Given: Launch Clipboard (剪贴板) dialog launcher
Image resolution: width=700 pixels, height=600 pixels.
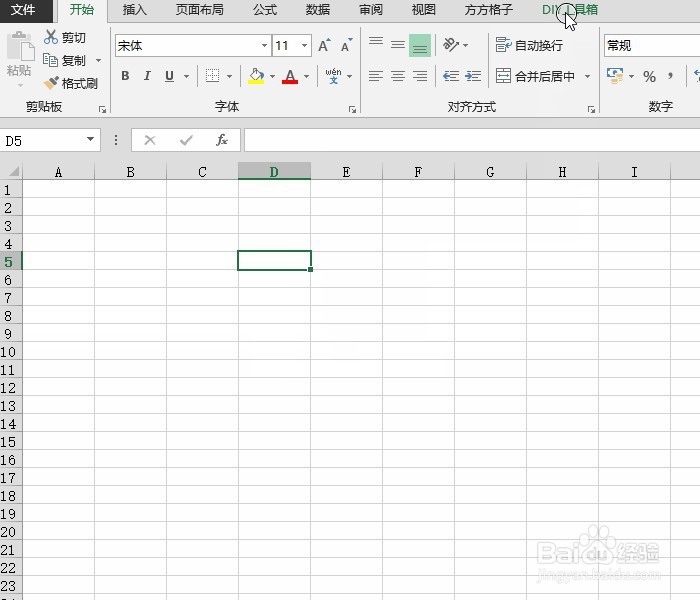Looking at the screenshot, I should 103,110.
